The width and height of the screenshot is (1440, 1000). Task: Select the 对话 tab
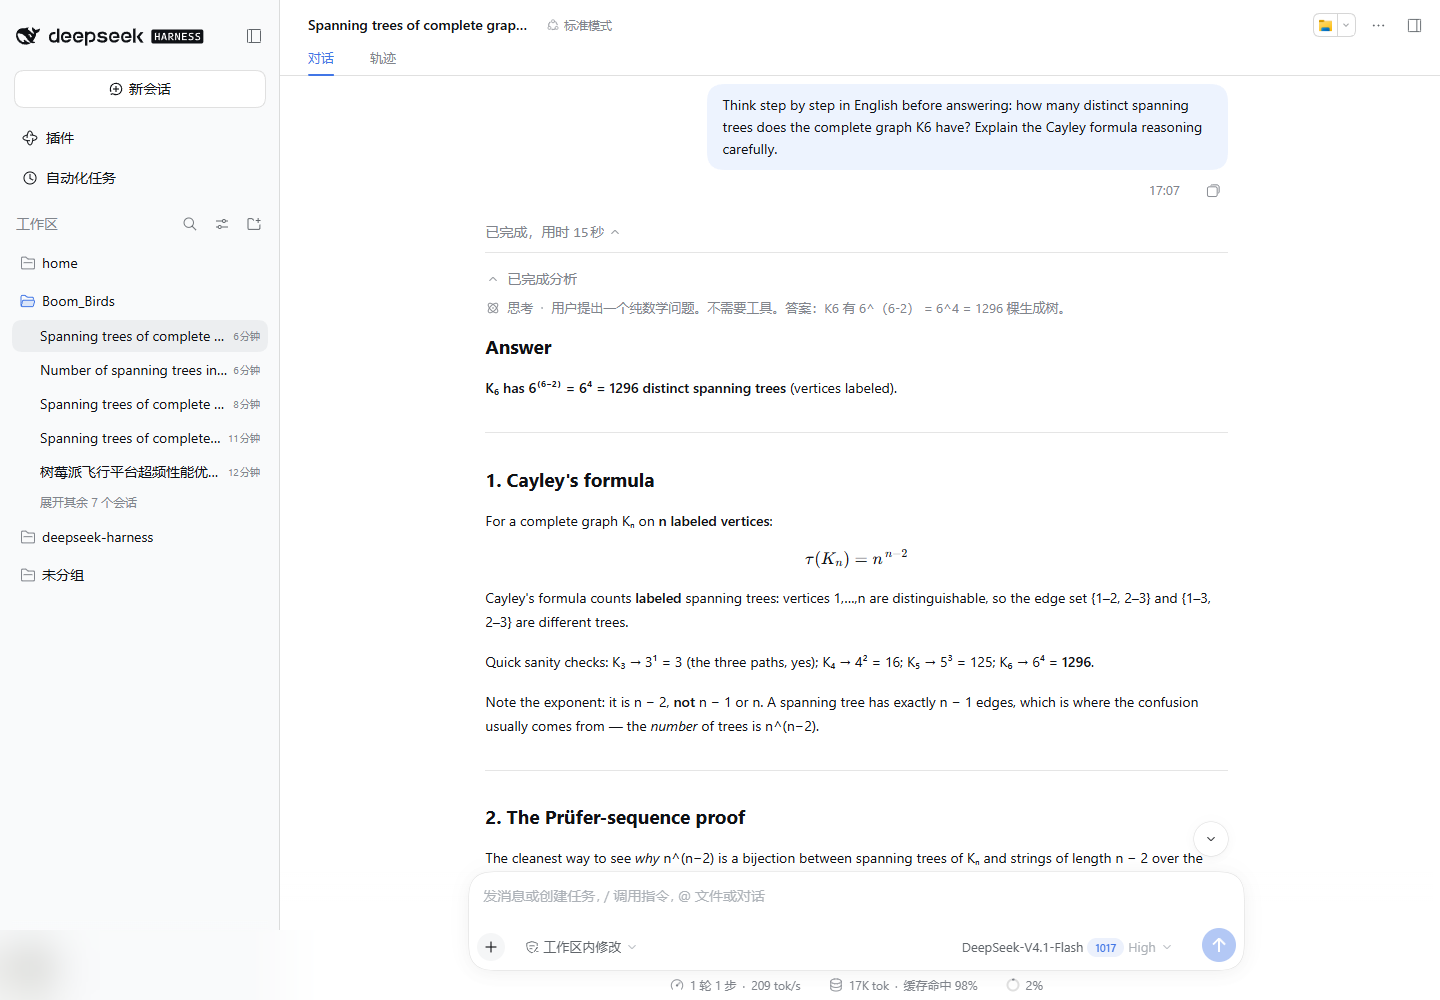[321, 58]
